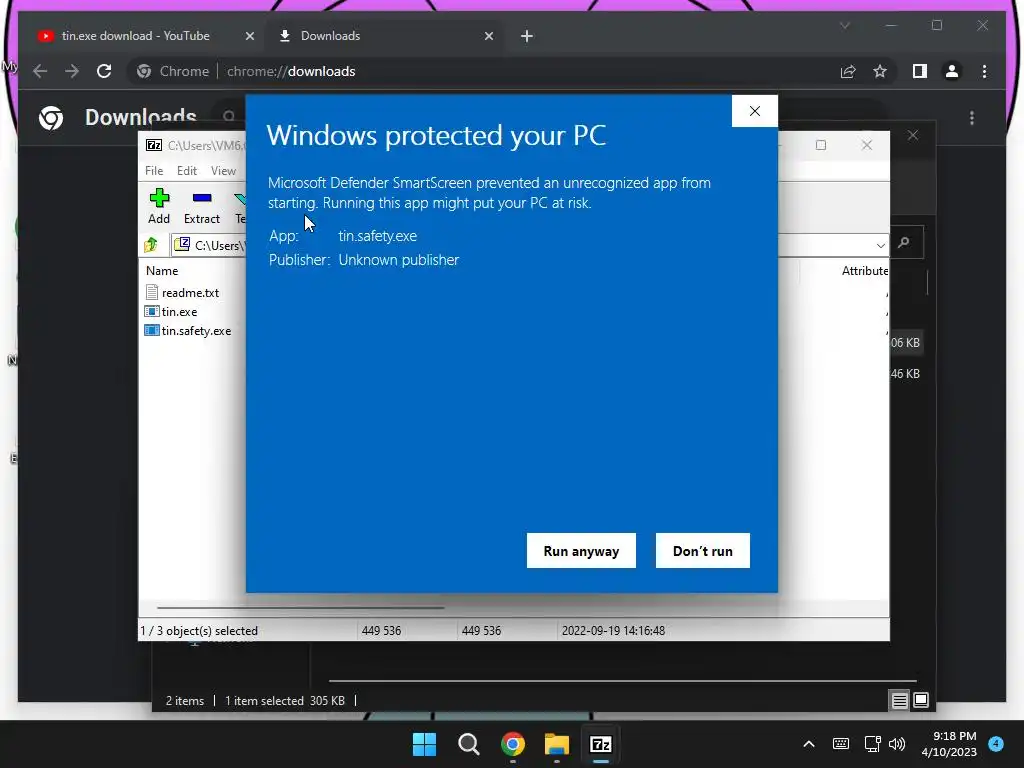Open Chrome side panel
This screenshot has height=768, width=1024.
click(920, 71)
